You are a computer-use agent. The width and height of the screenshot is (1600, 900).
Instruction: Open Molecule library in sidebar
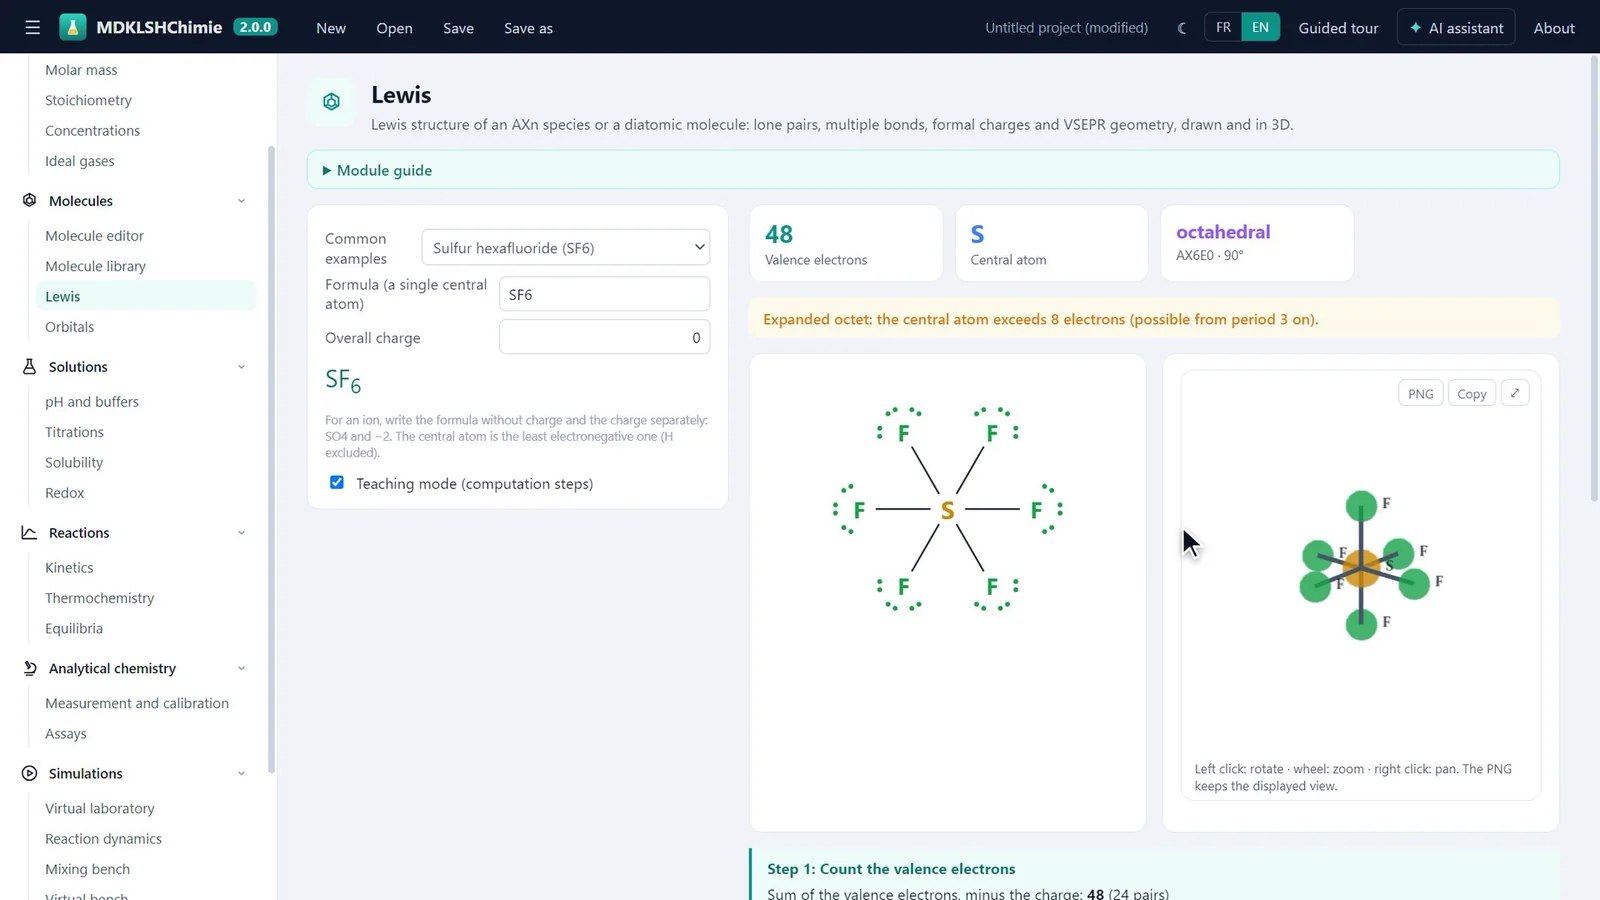pyautogui.click(x=95, y=266)
